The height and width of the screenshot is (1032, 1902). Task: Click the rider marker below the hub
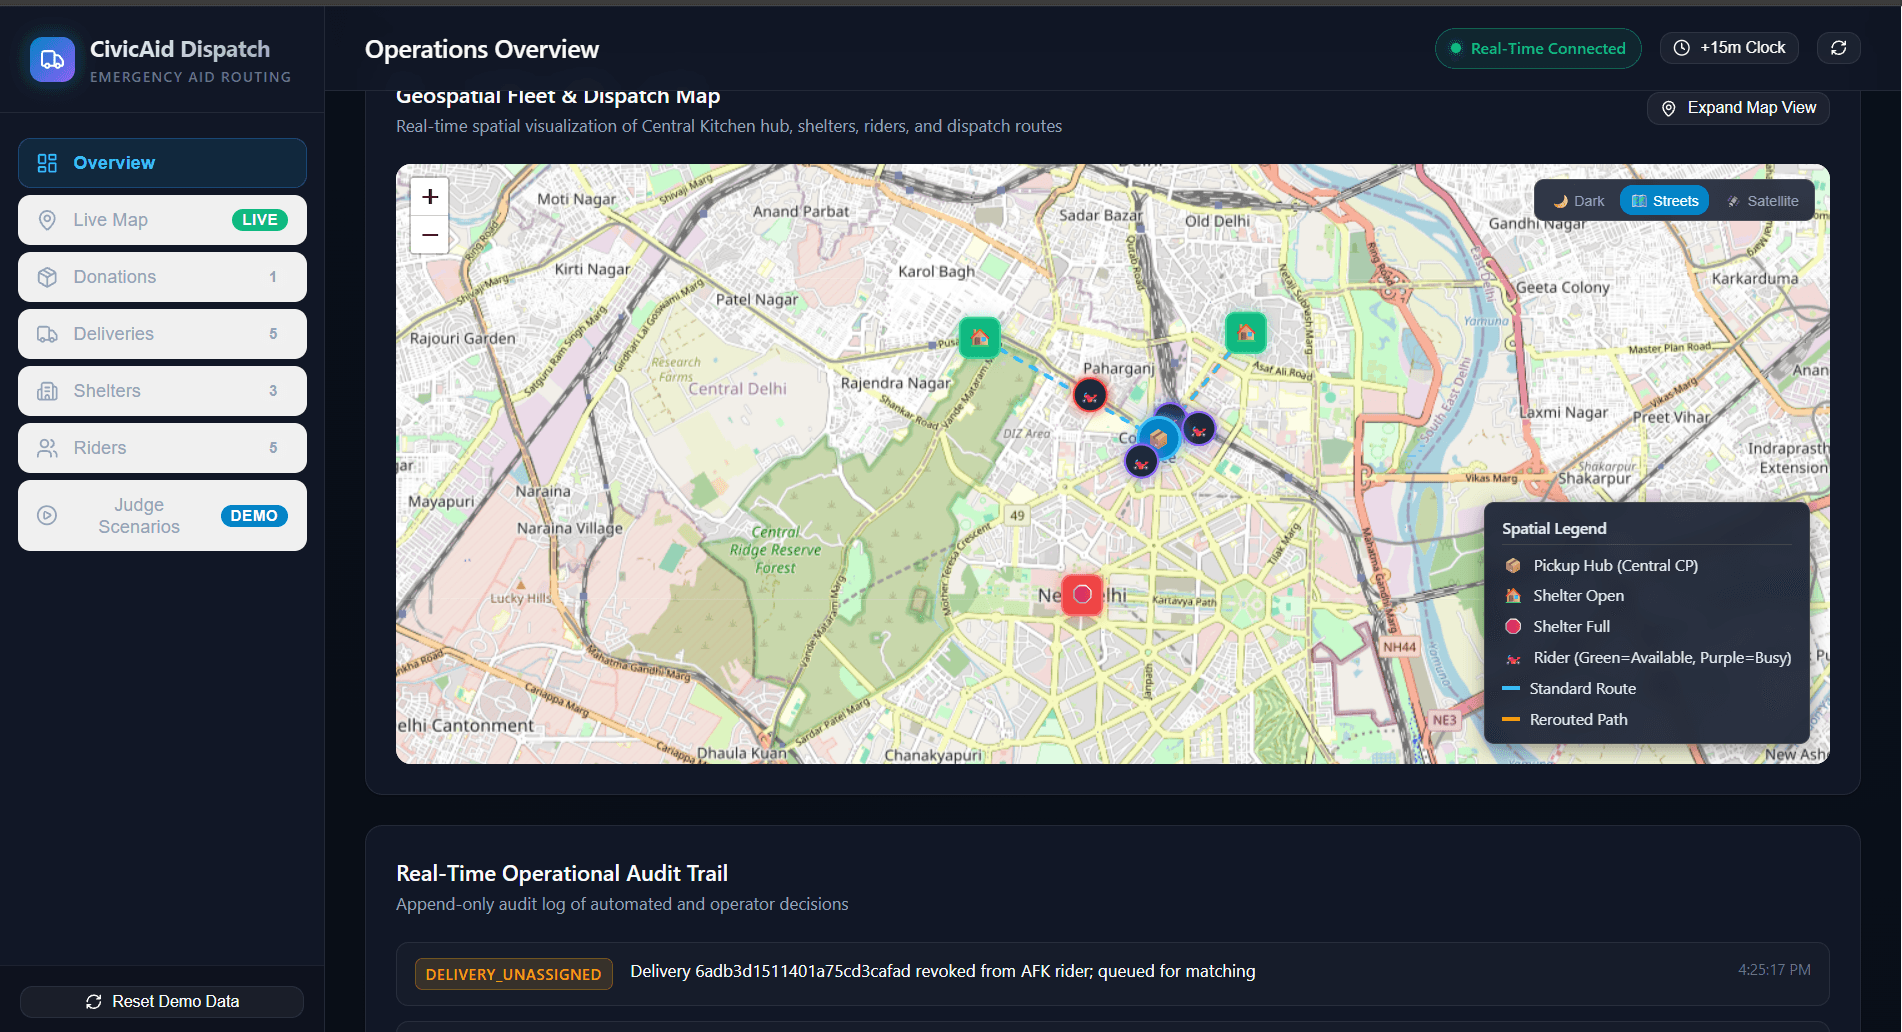click(x=1141, y=462)
